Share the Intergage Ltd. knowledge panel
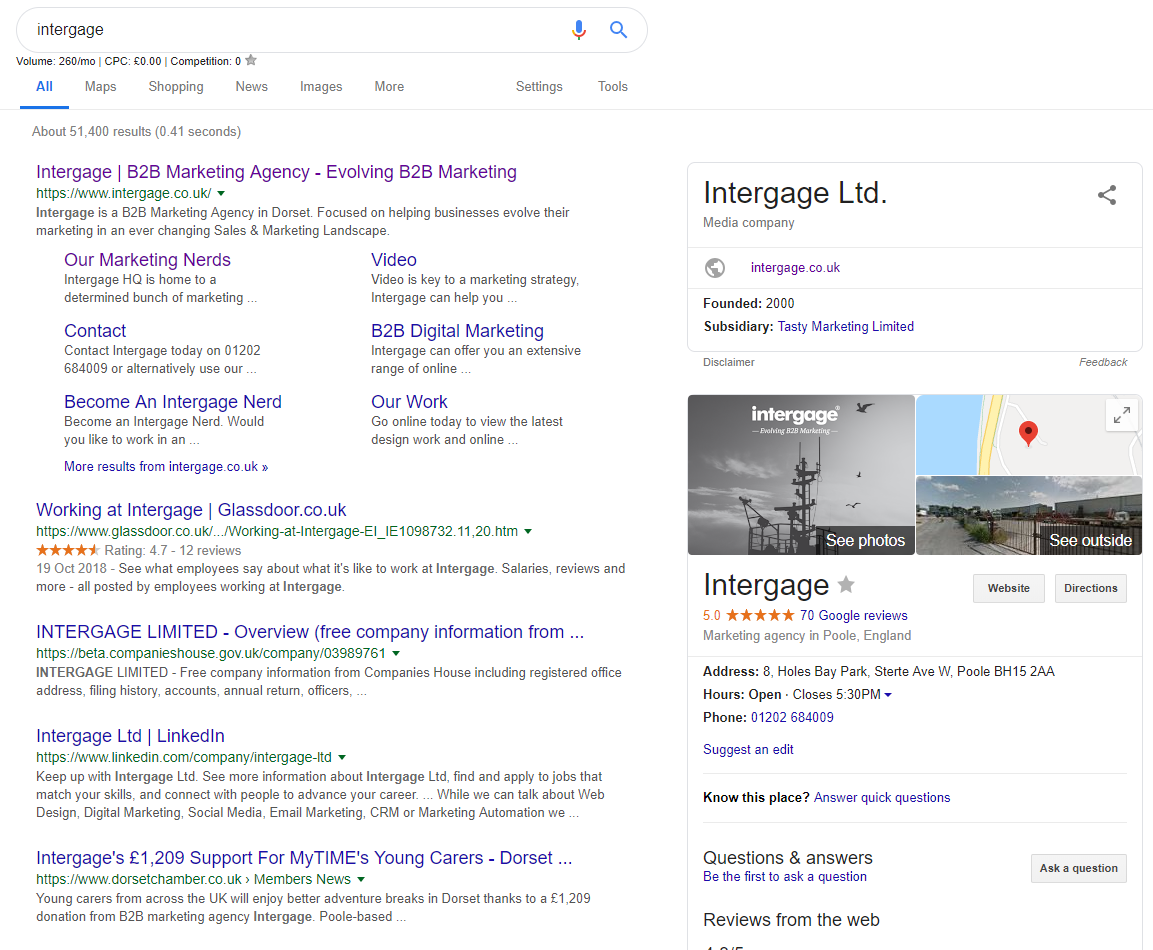The height and width of the screenshot is (950, 1153). pyautogui.click(x=1107, y=195)
